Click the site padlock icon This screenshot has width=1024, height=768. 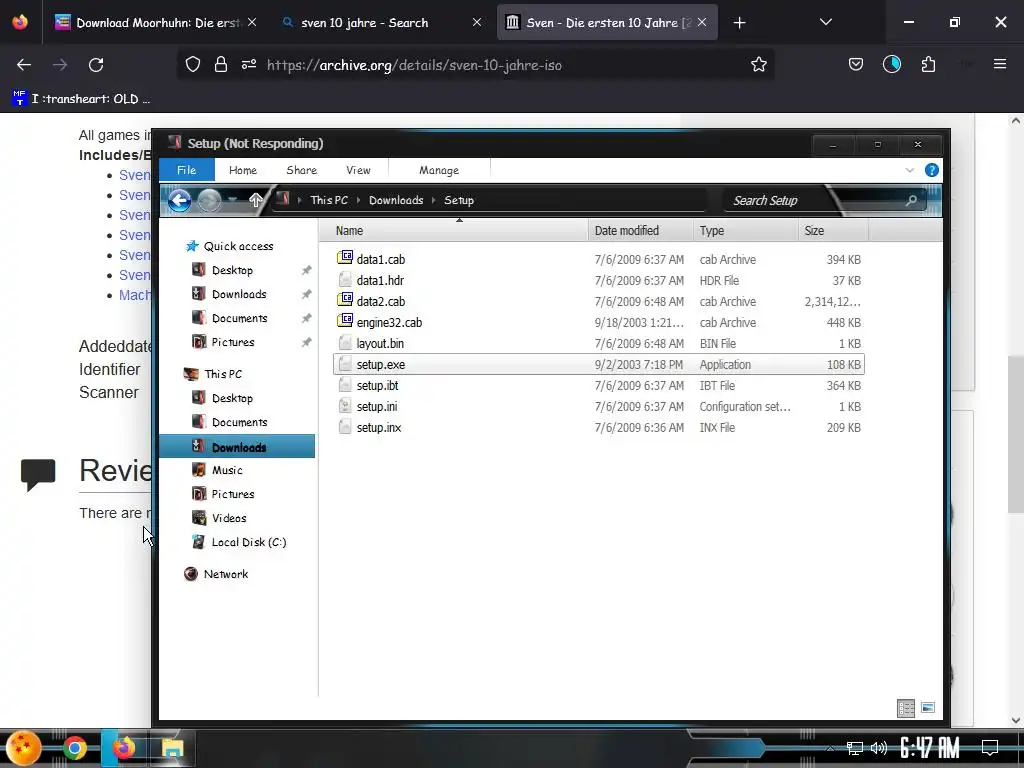click(221, 65)
